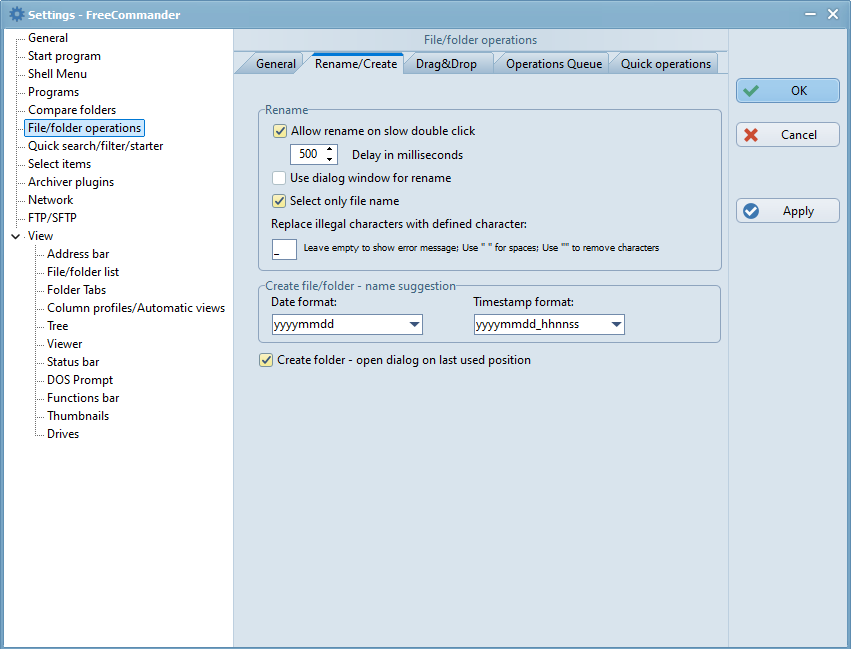Open Shell Menu settings
Image resolution: width=851 pixels, height=649 pixels.
tap(57, 74)
